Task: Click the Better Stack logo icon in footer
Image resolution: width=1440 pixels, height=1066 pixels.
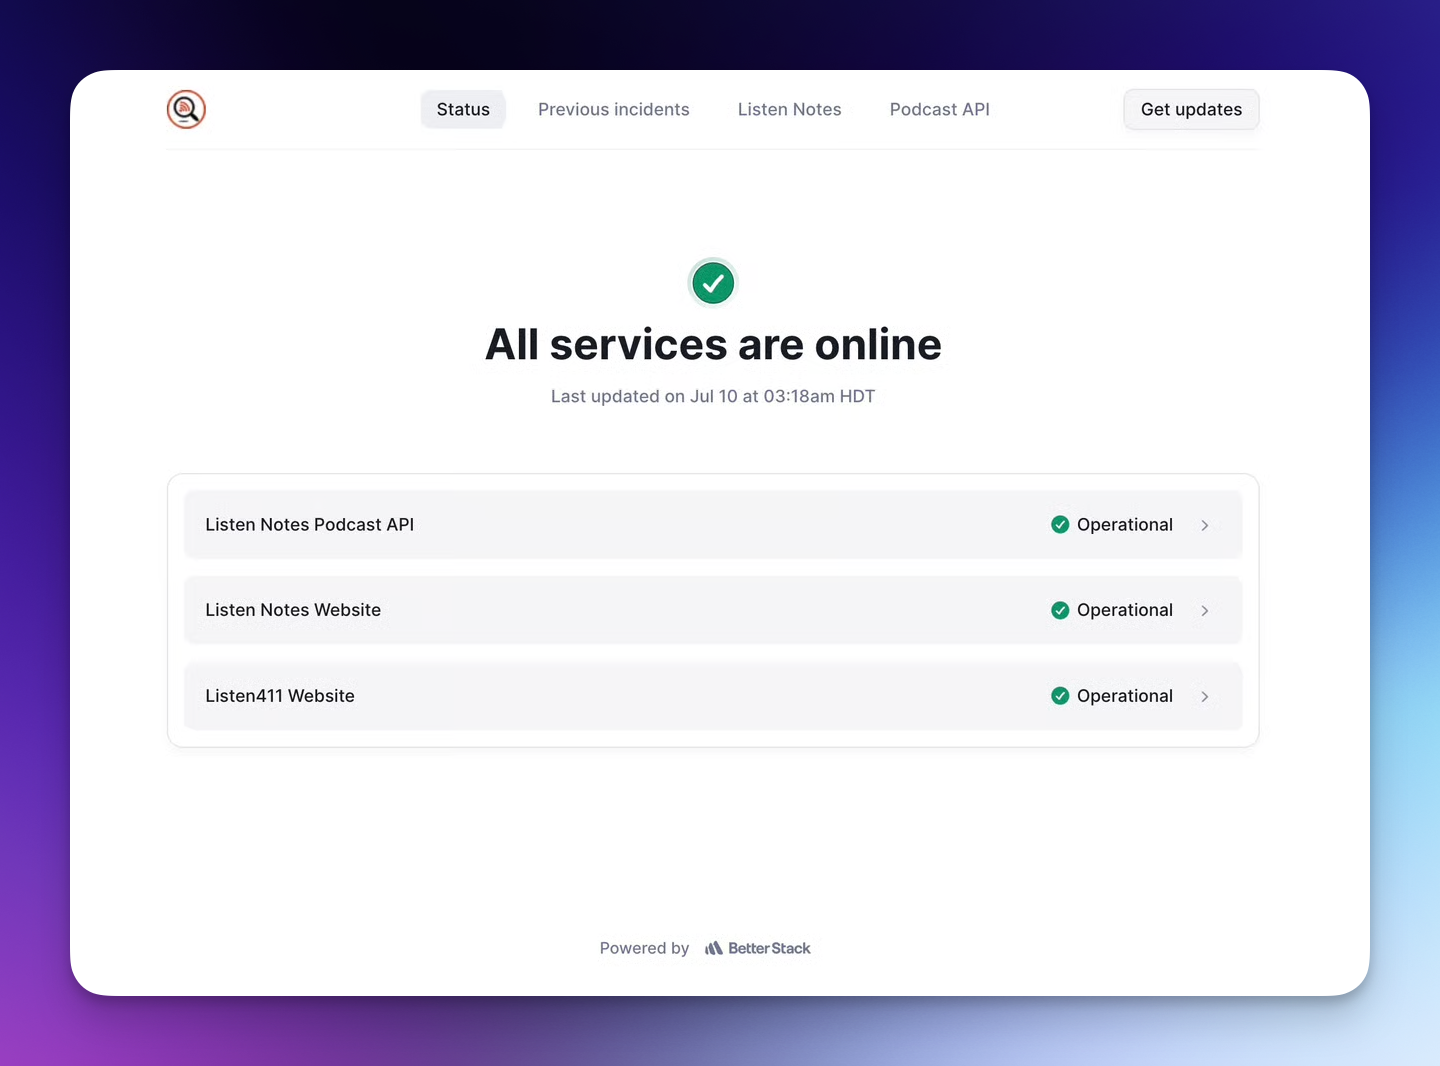Action: pyautogui.click(x=713, y=948)
